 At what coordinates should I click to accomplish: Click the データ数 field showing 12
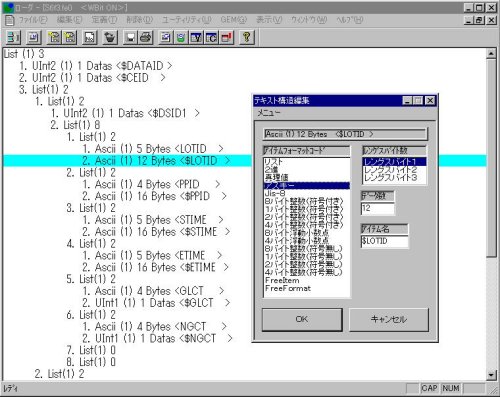click(x=377, y=208)
